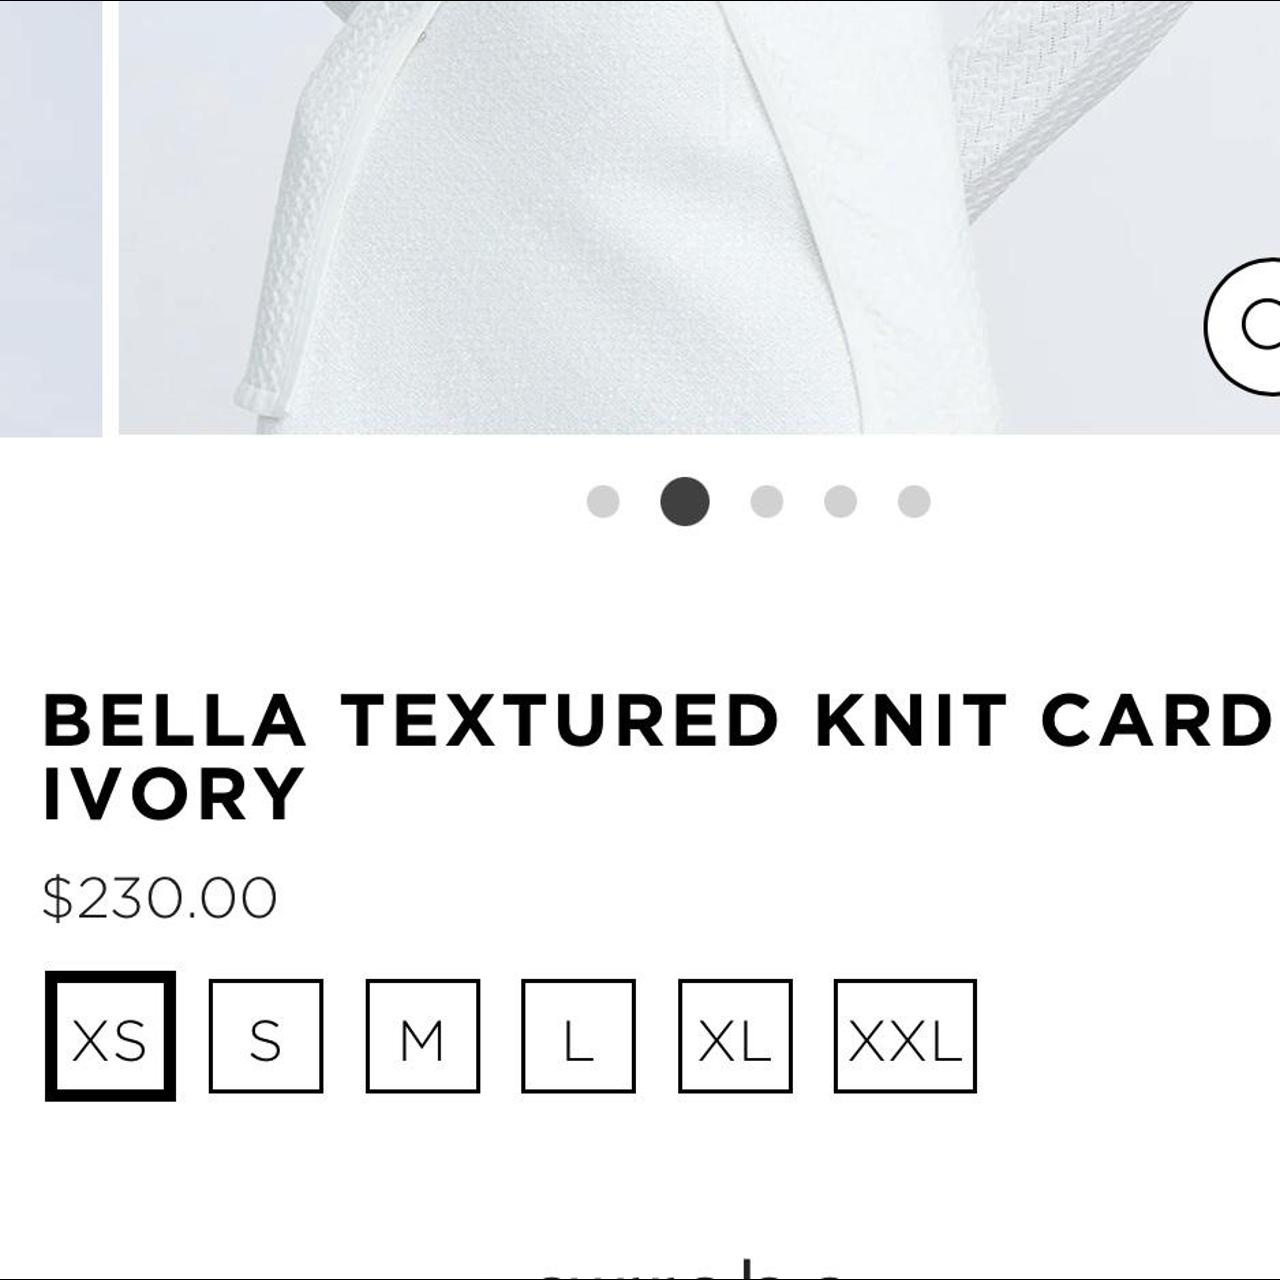Select the first carousel dot
1280x1280 pixels.
[x=603, y=503]
